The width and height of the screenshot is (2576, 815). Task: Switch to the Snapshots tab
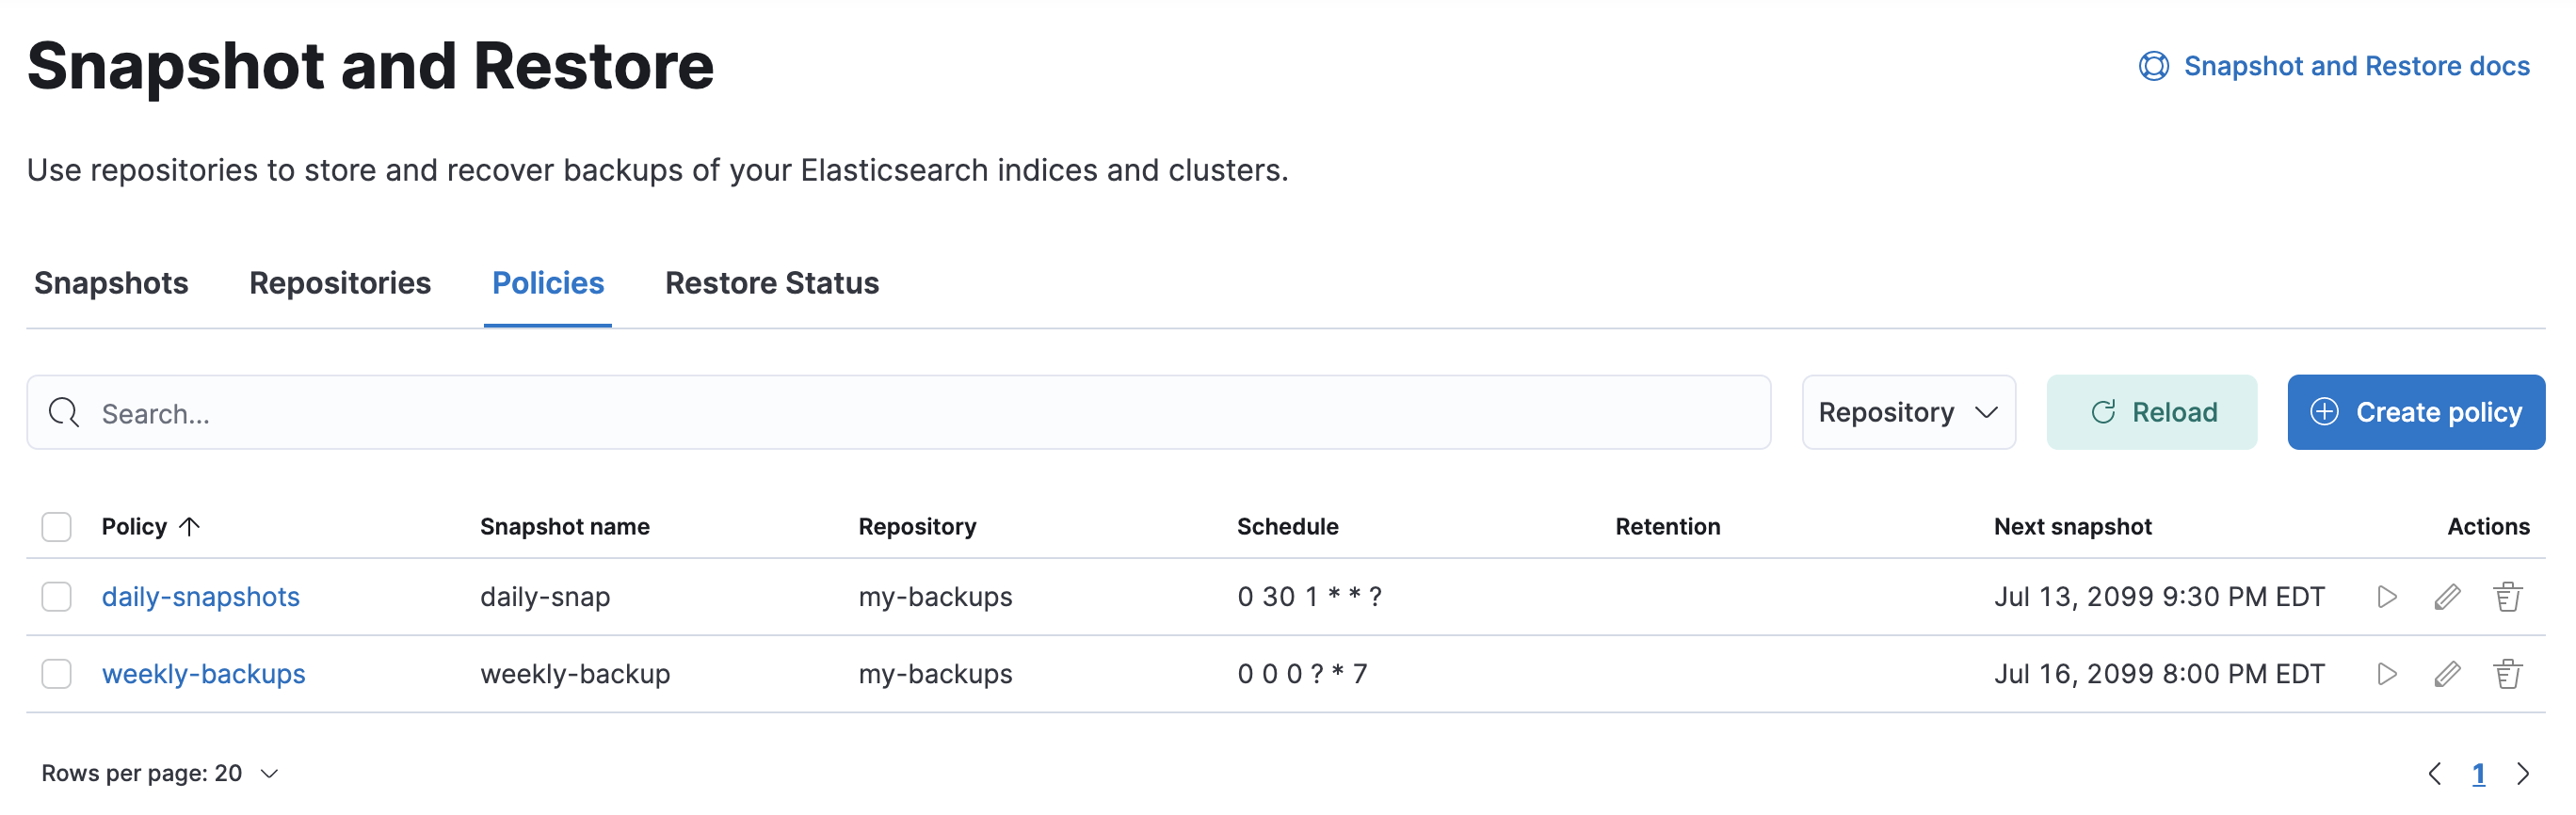coord(111,284)
